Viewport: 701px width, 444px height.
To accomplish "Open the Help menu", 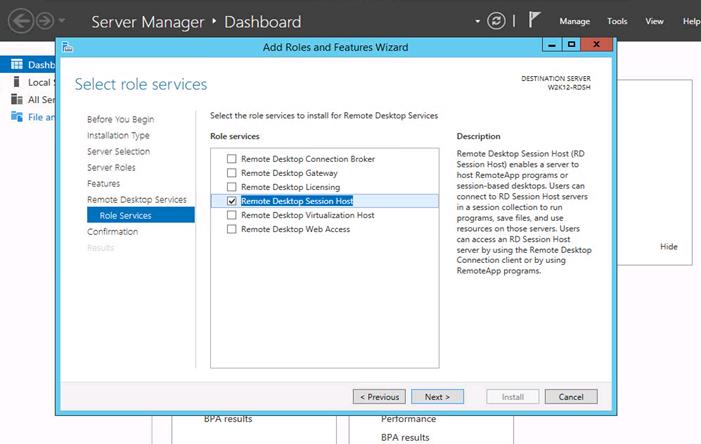I will (x=691, y=21).
